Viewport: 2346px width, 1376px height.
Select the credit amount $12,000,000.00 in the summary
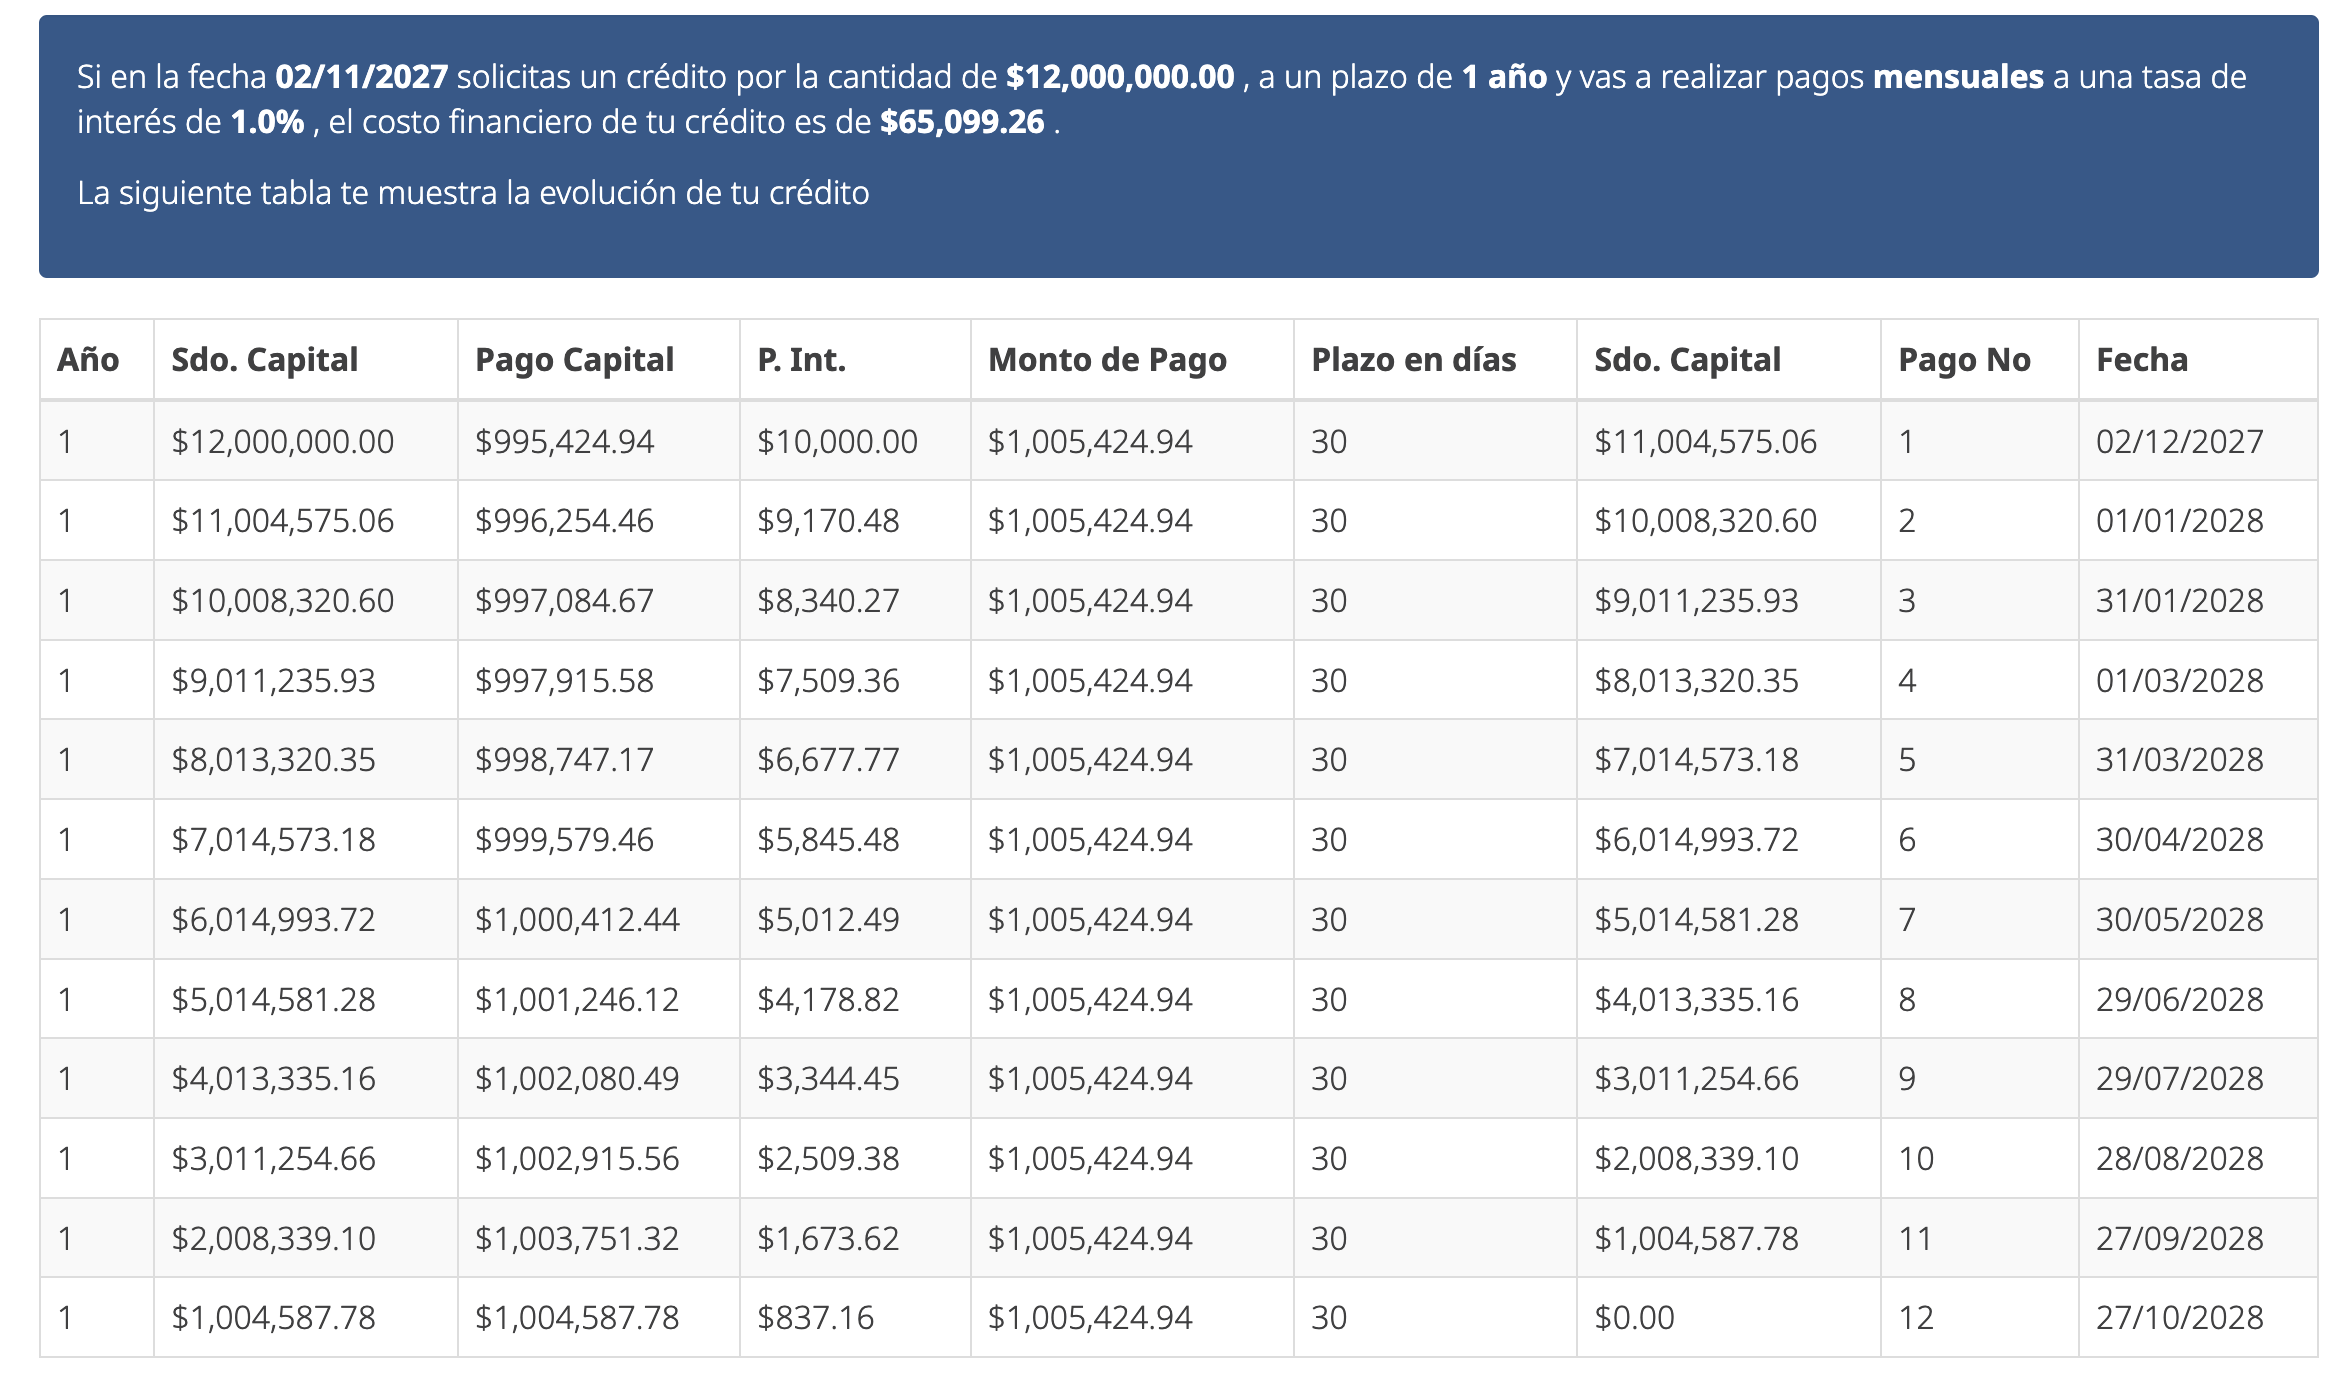coord(1120,77)
